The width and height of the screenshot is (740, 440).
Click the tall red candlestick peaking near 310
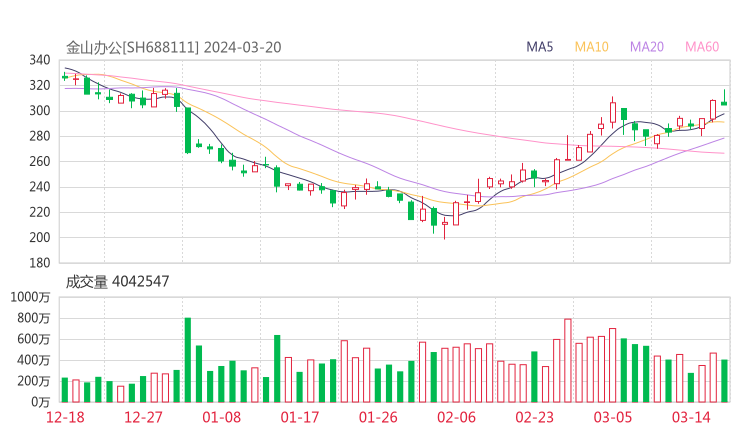coord(613,112)
